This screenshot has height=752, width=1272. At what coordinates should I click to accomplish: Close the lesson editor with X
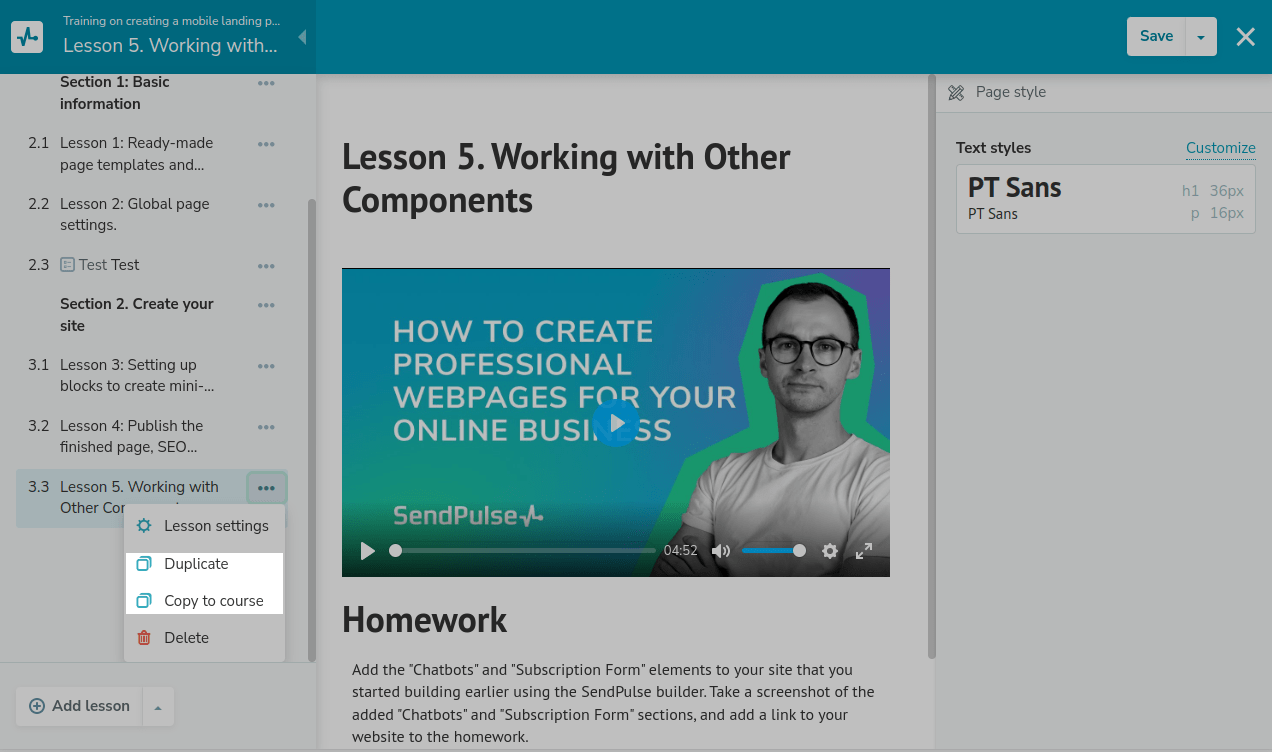coord(1245,37)
